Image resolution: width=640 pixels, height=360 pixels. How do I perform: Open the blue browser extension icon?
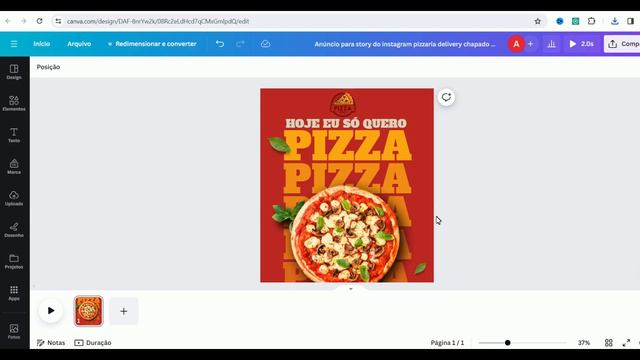tap(560, 21)
